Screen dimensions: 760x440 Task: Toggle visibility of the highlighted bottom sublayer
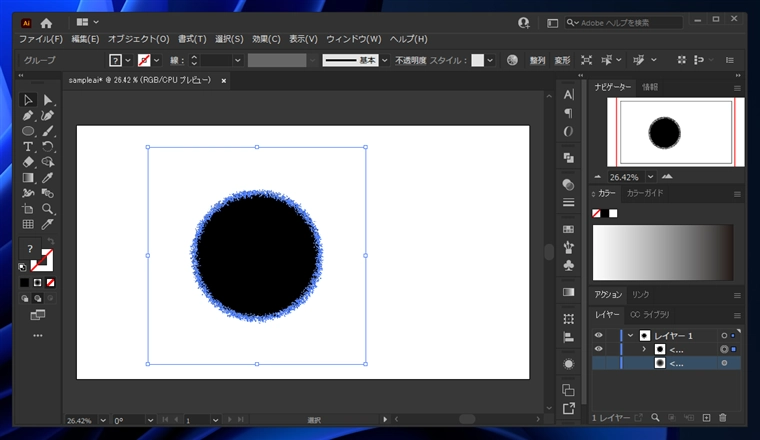[x=599, y=363]
